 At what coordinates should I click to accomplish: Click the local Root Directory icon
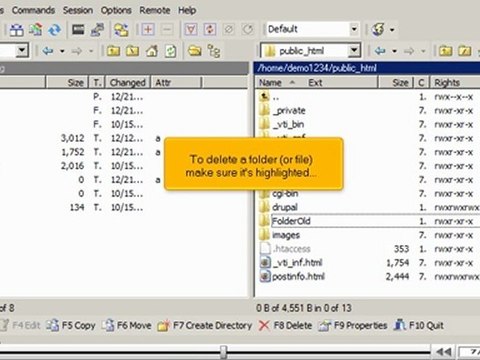[x=133, y=51]
